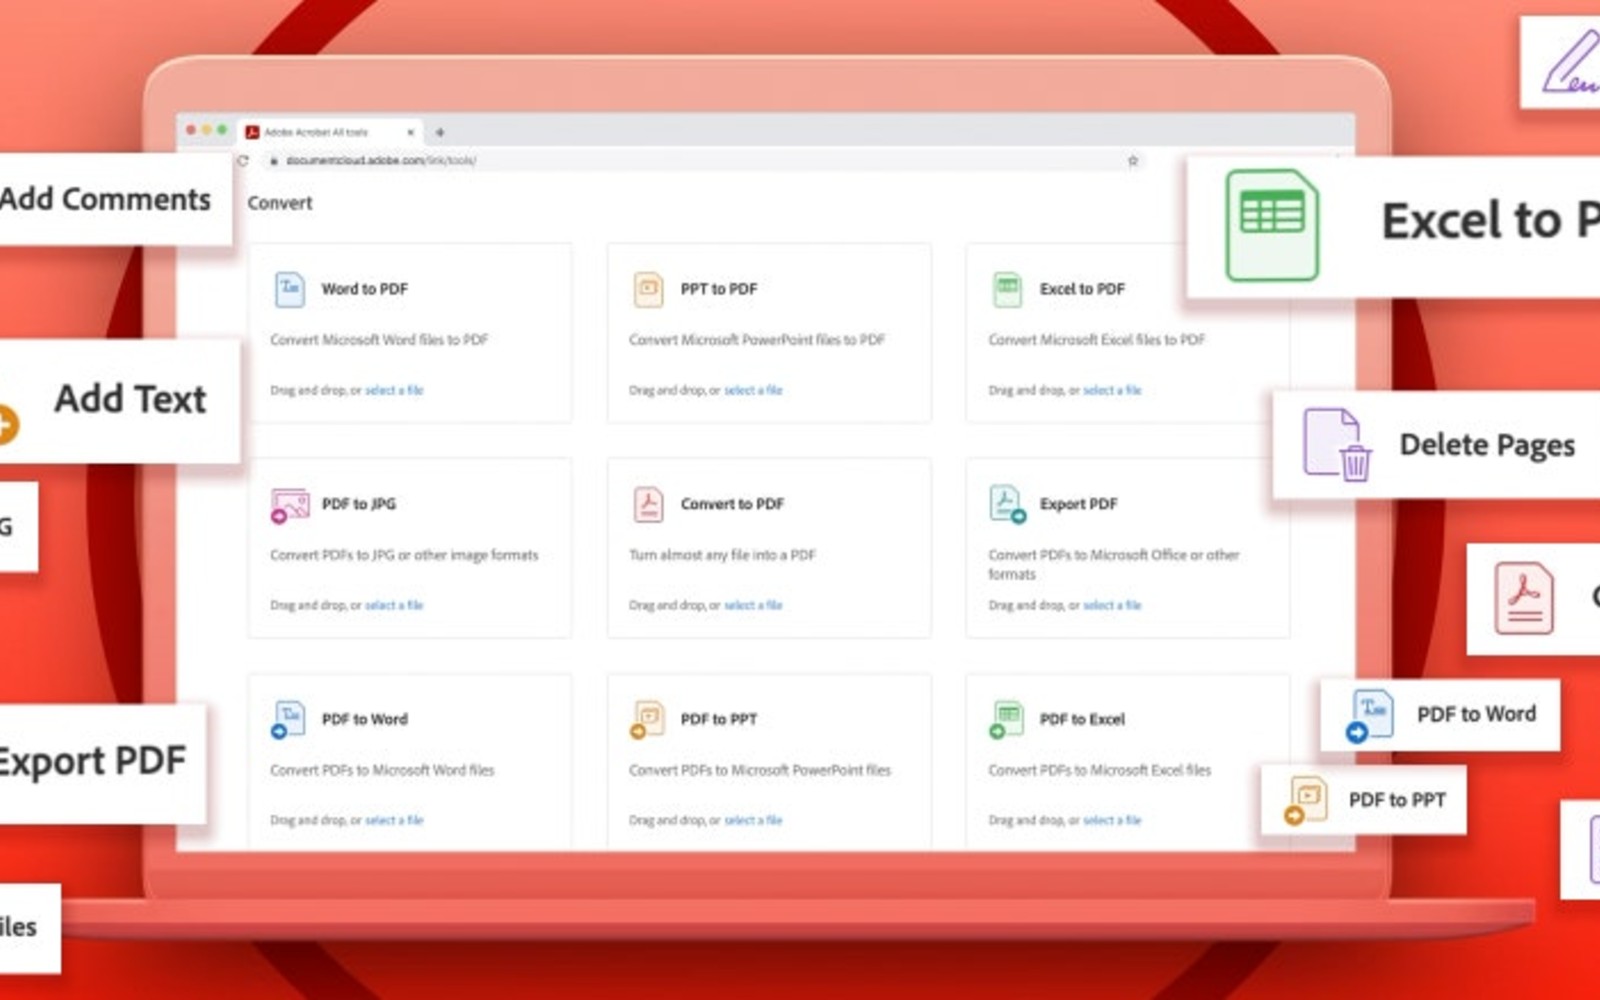The height and width of the screenshot is (1000, 1600).
Task: Click the bookmark star in address bar
Action: pos(1133,160)
